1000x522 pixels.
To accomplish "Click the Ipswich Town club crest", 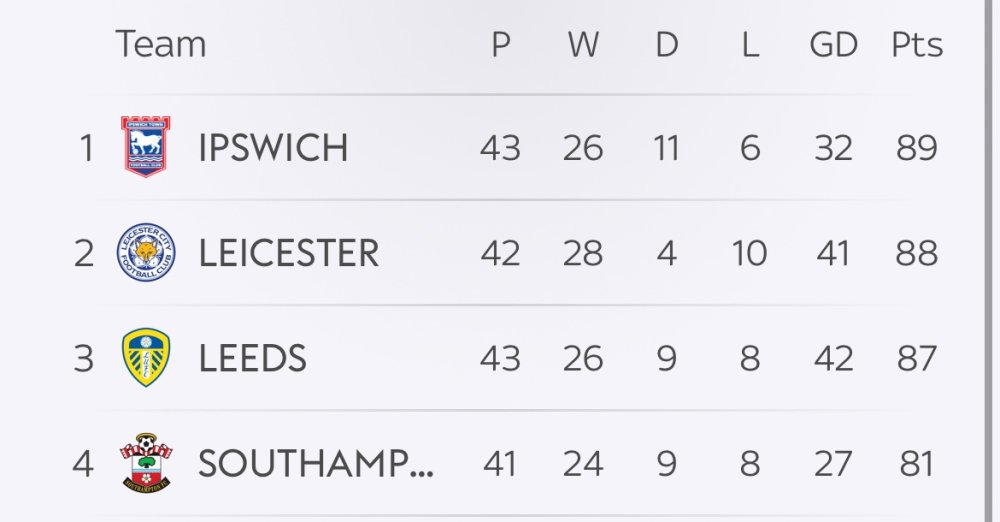I will click(145, 147).
